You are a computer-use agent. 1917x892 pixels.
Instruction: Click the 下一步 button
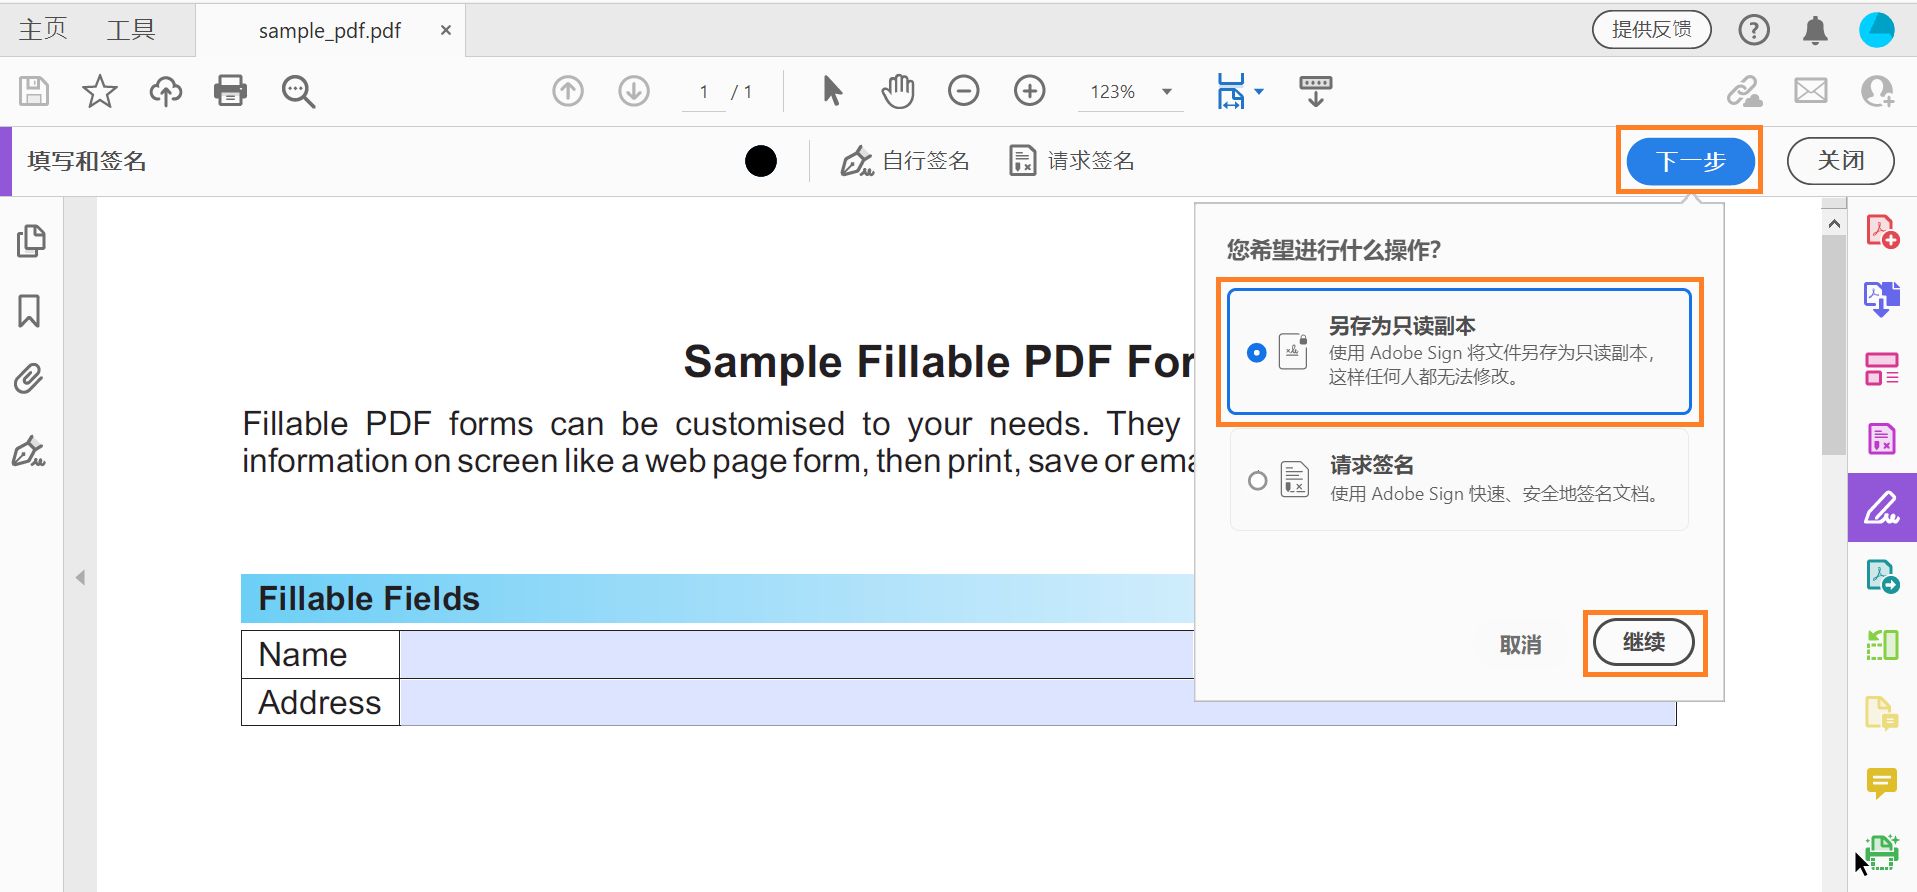1690,161
